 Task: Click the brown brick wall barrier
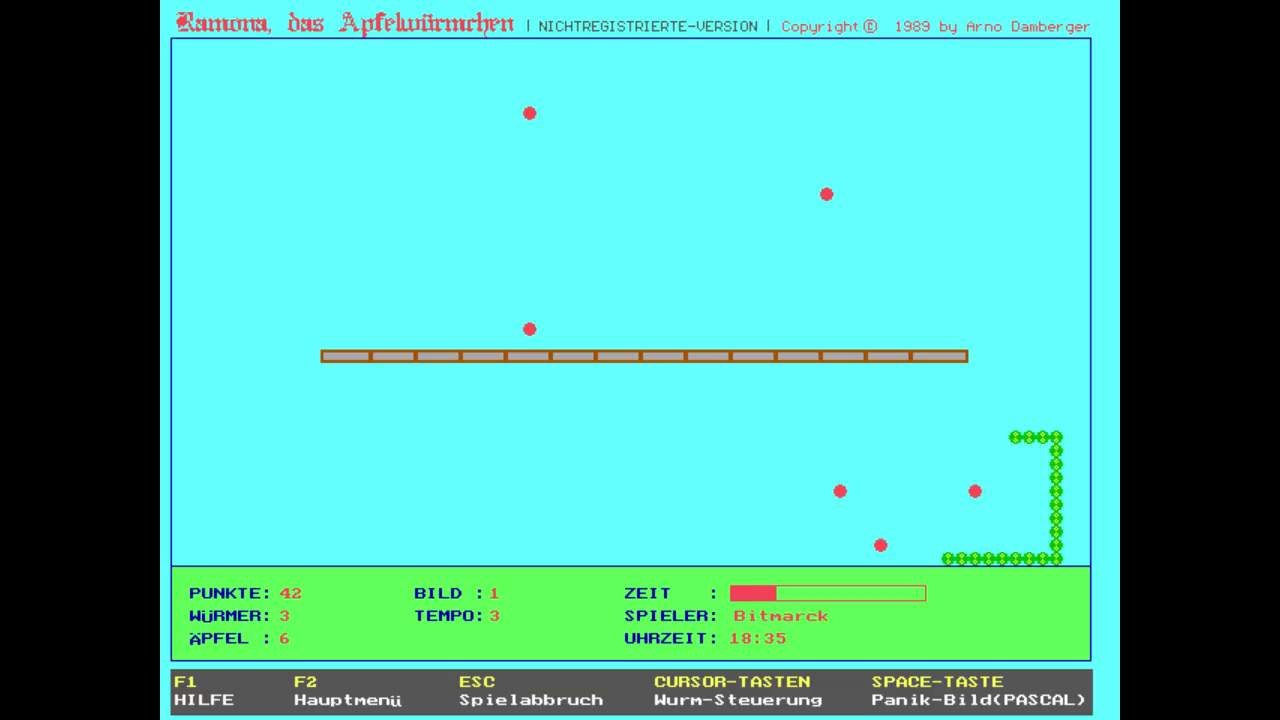tap(644, 356)
